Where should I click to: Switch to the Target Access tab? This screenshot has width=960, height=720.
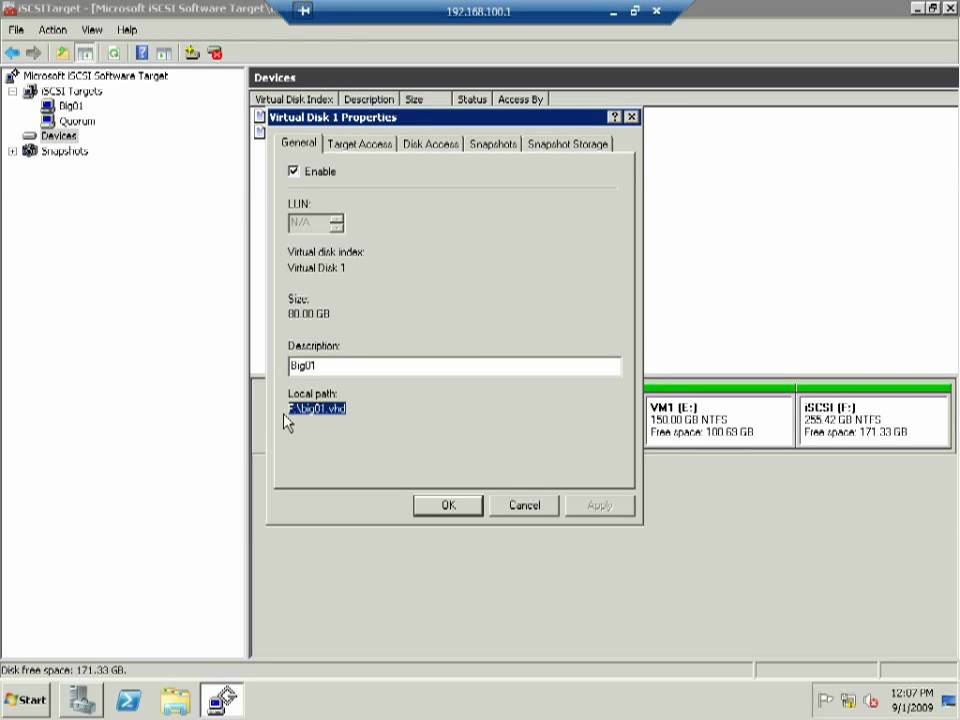tap(359, 144)
